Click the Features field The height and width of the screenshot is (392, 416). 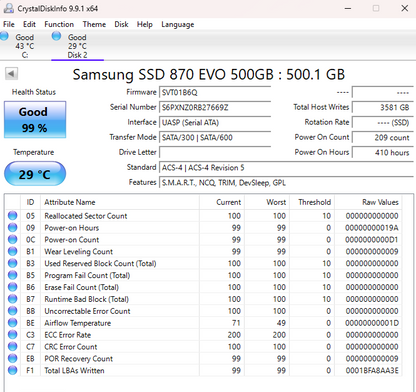[286, 182]
